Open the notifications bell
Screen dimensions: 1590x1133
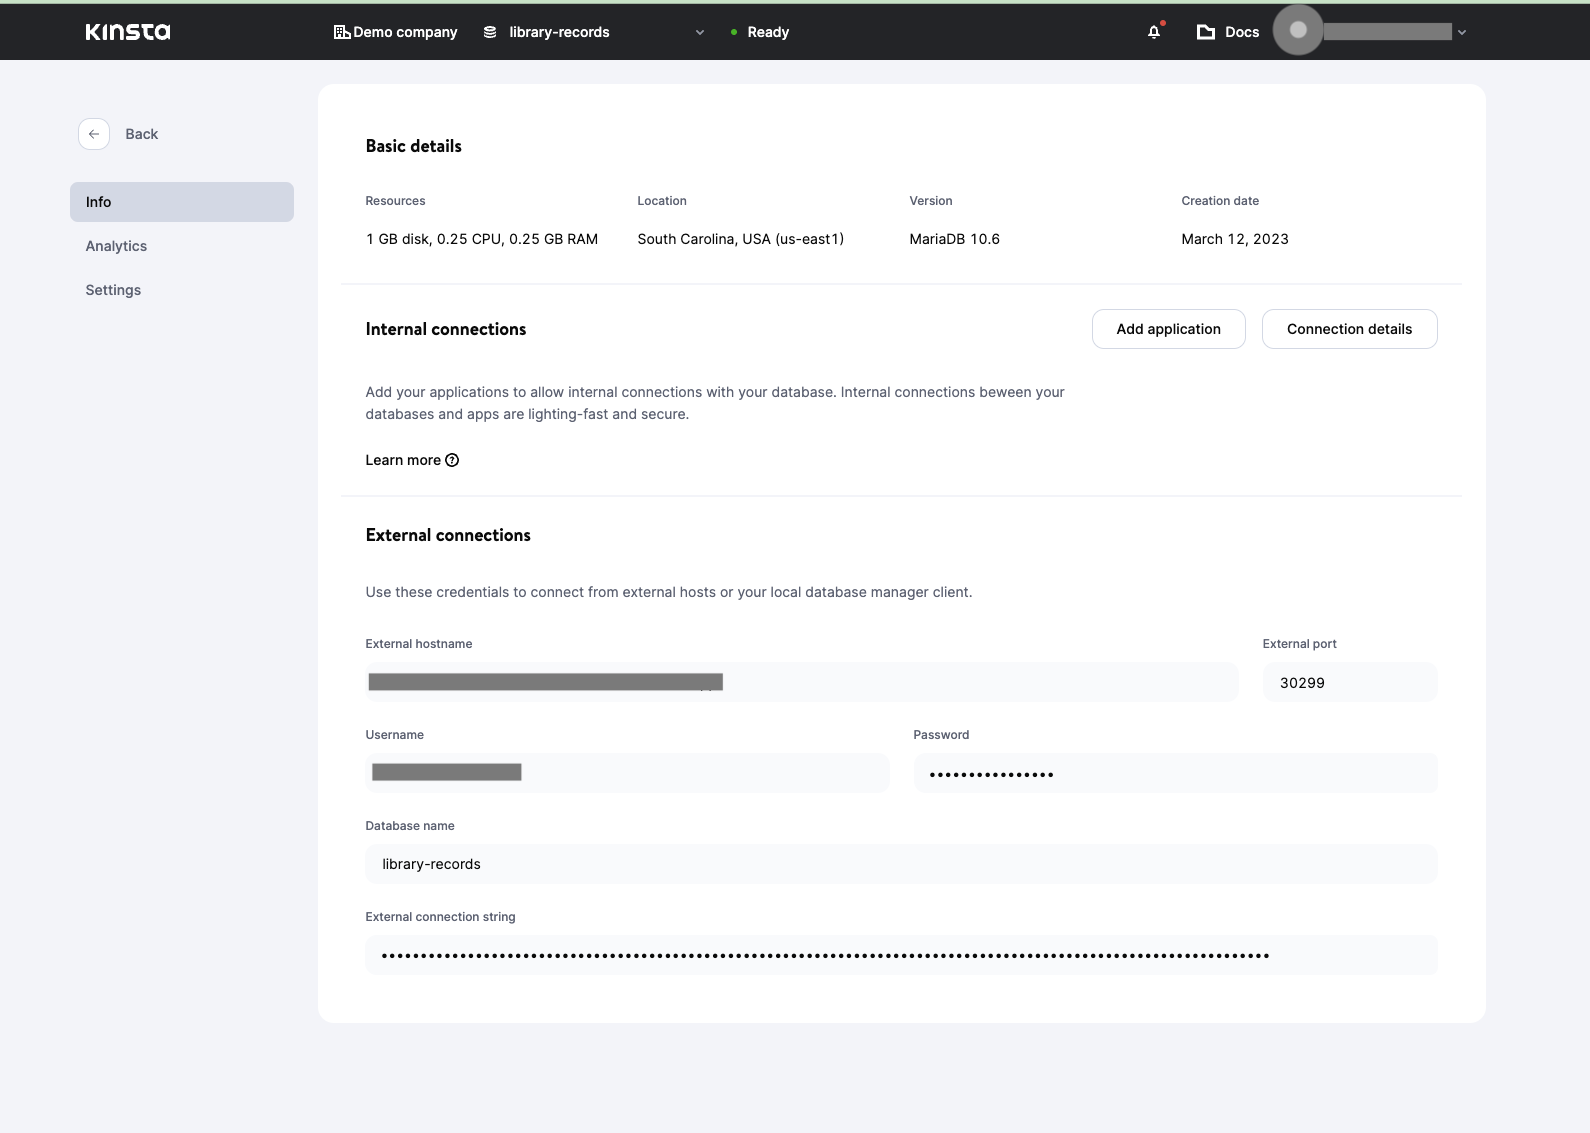(1154, 32)
